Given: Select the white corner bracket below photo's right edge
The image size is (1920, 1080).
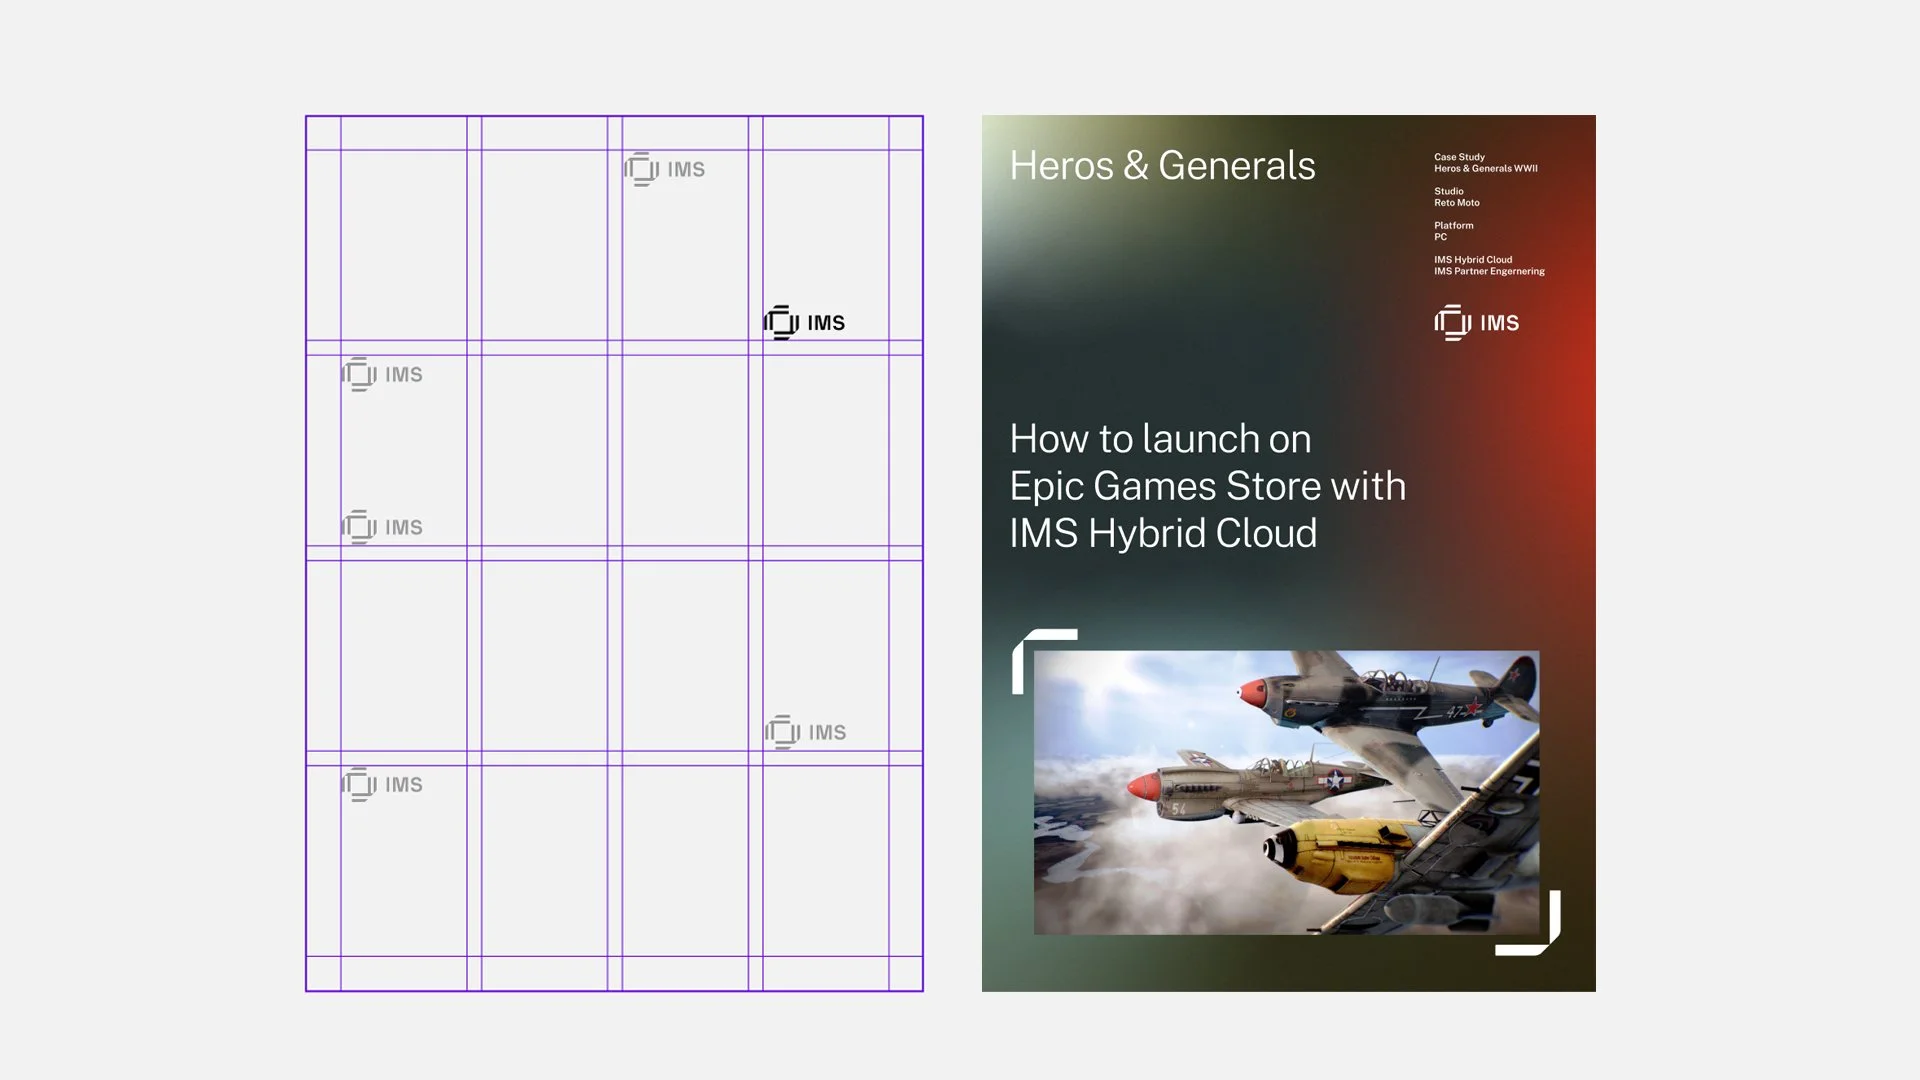Looking at the screenshot, I should coord(1535,930).
